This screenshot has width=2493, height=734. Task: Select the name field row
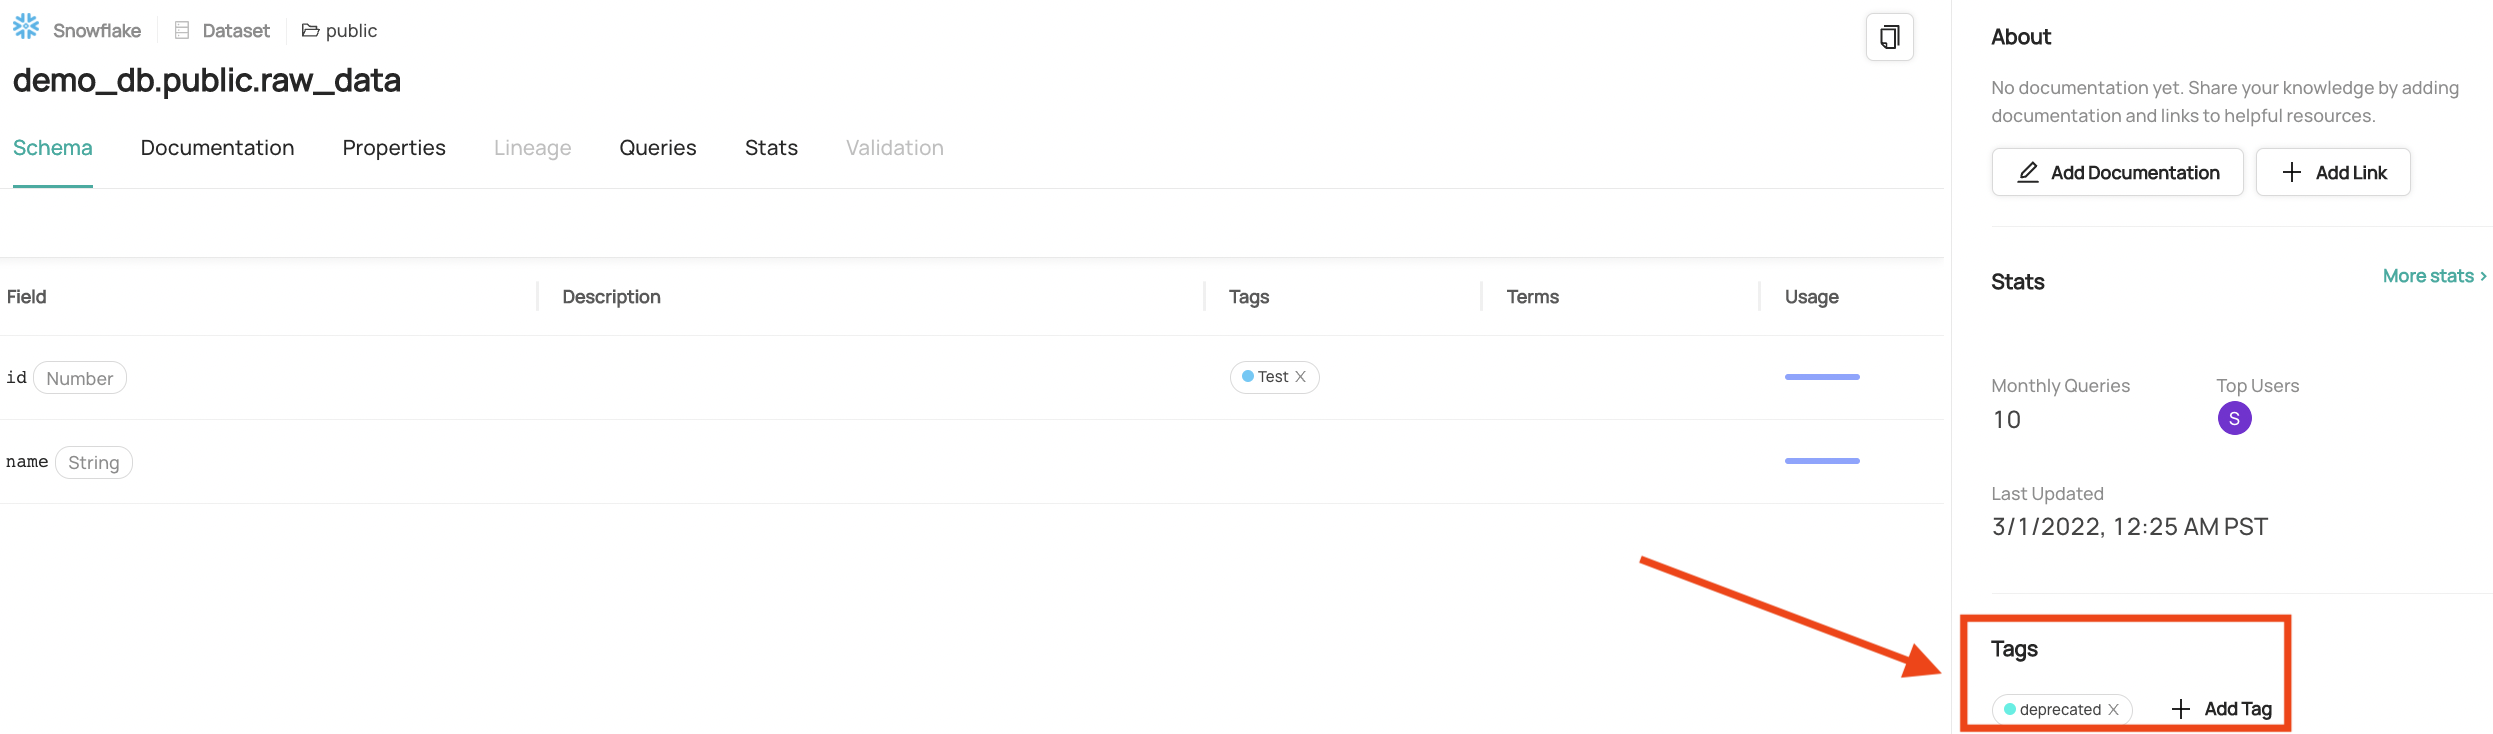(972, 462)
